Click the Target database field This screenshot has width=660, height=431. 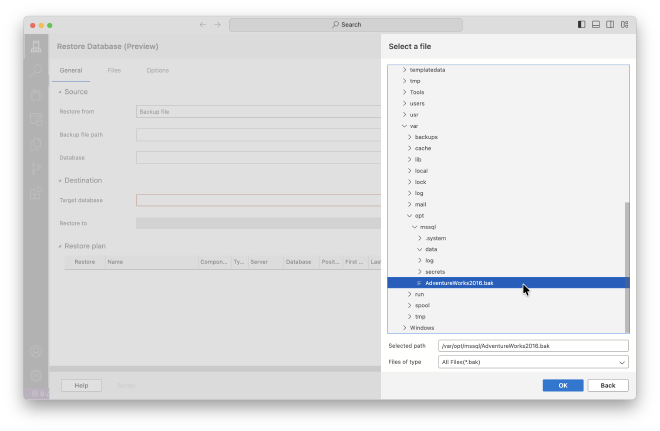258,200
